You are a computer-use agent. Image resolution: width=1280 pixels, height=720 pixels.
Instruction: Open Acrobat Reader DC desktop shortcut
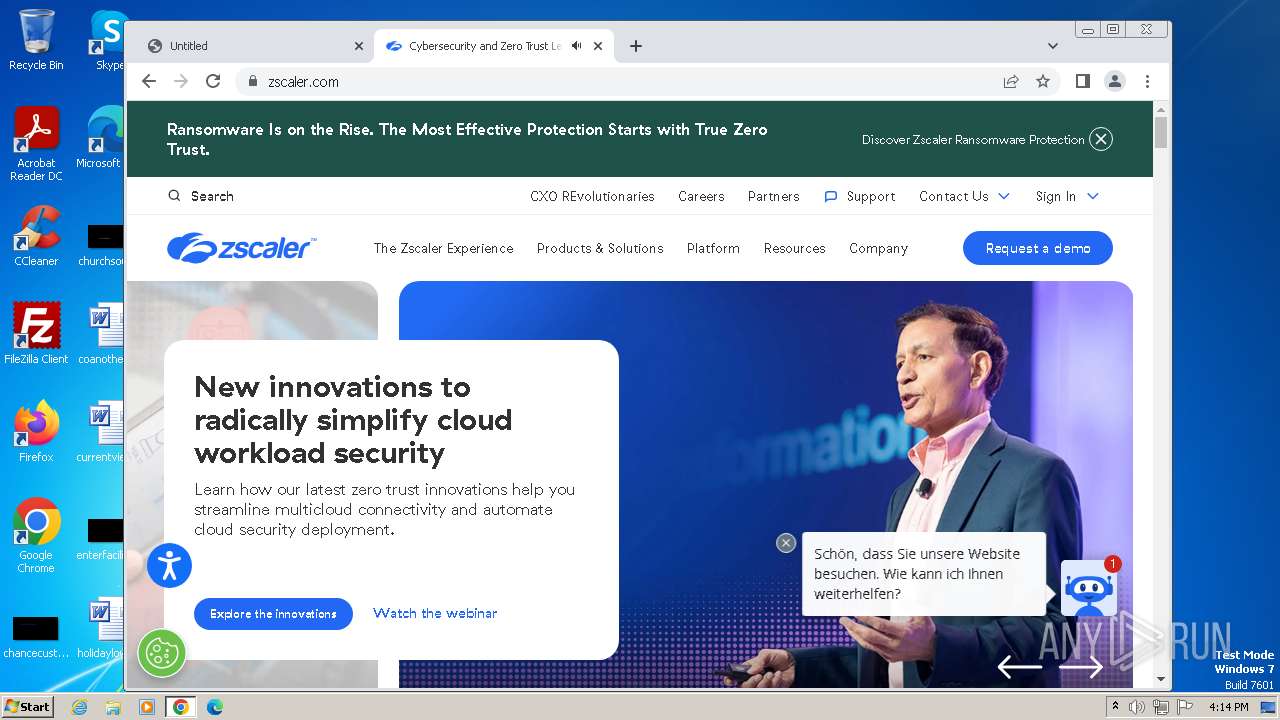tap(36, 144)
